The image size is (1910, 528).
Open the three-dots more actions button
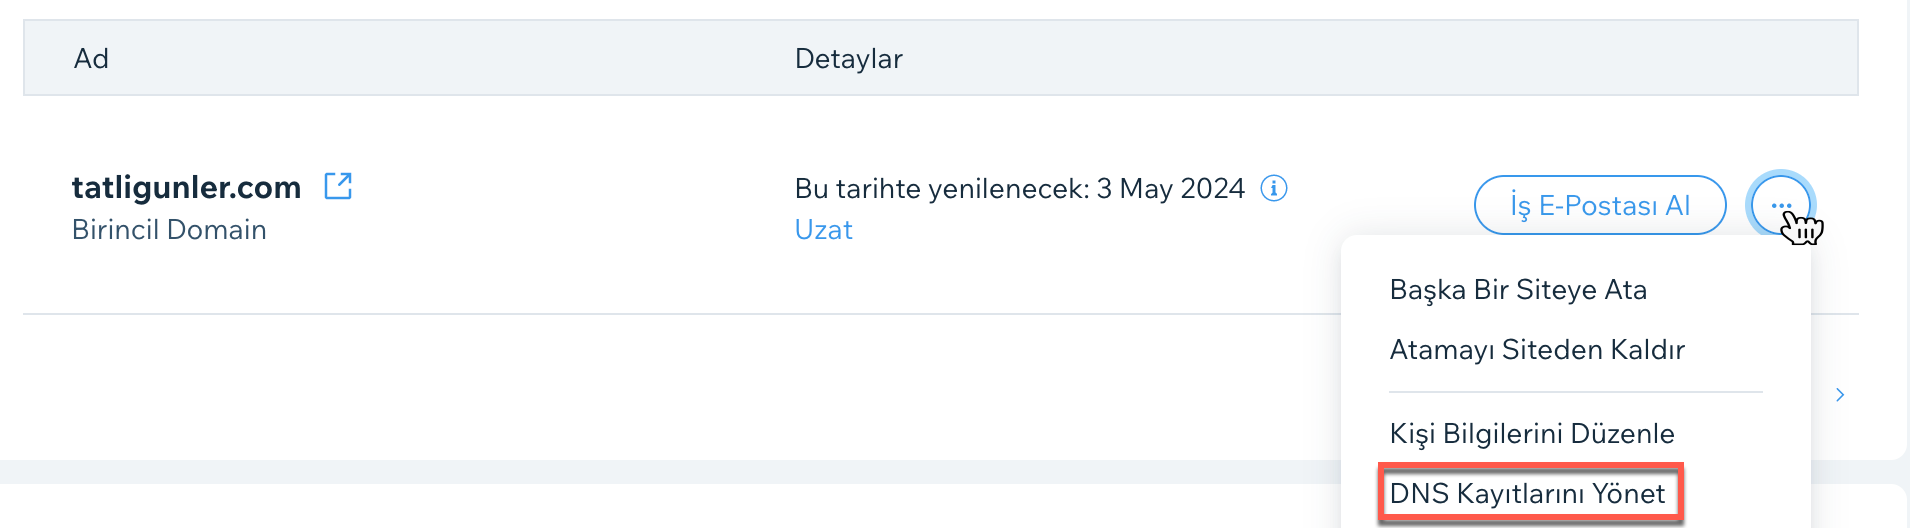pyautogui.click(x=1781, y=205)
